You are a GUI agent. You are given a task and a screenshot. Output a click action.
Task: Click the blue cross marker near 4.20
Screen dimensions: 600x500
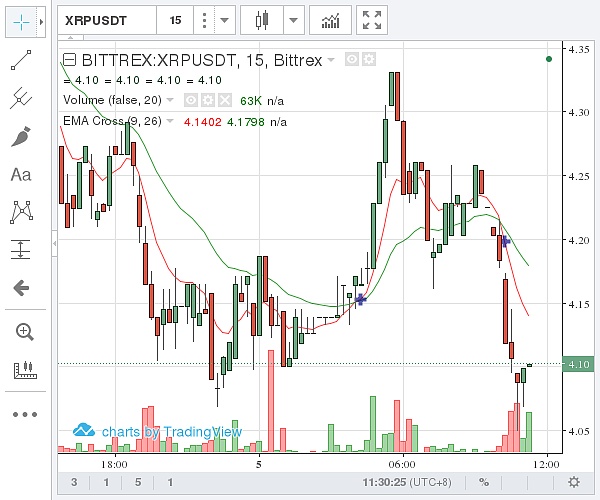click(x=505, y=241)
